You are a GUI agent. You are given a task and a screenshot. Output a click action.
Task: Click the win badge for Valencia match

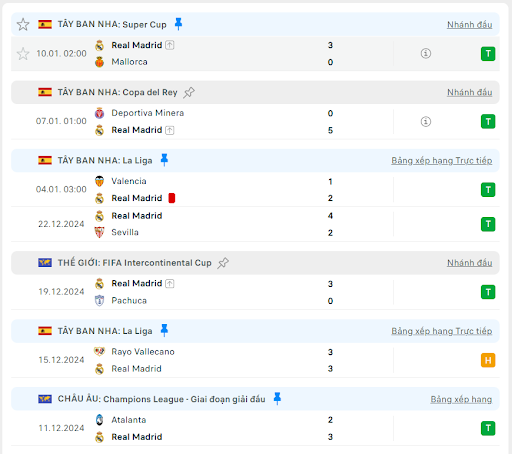click(x=488, y=190)
